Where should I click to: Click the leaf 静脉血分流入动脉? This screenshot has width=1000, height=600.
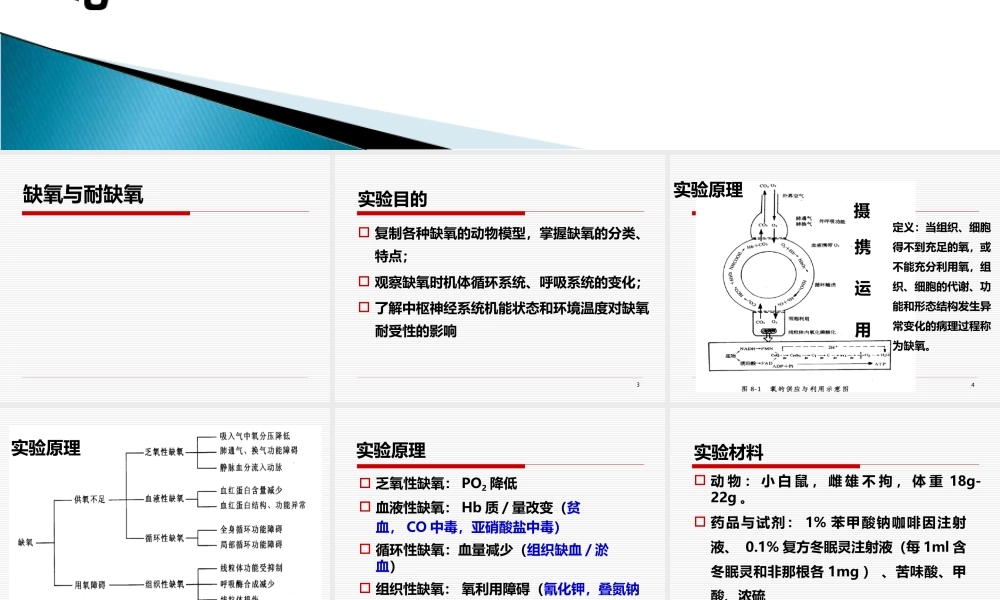pyautogui.click(x=251, y=467)
